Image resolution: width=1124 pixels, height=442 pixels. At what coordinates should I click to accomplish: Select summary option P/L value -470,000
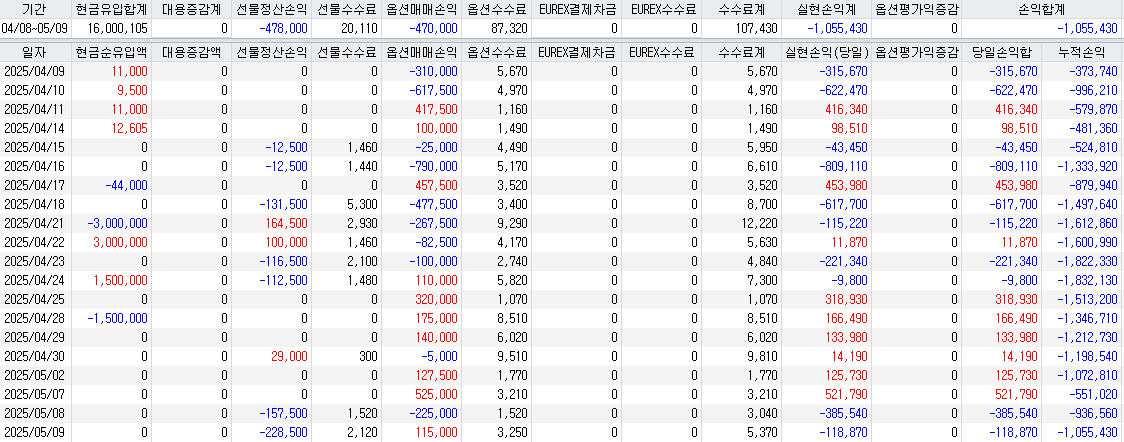click(432, 29)
